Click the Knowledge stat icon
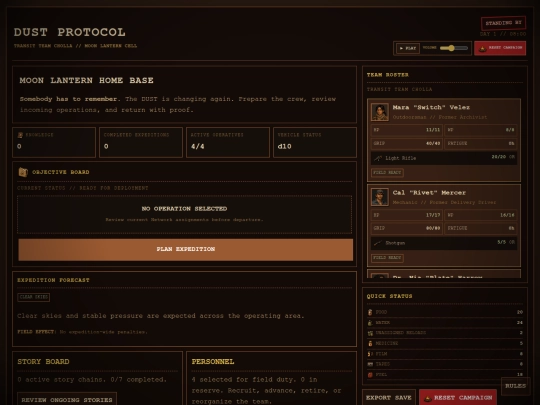540x405 pixels. tap(20, 135)
